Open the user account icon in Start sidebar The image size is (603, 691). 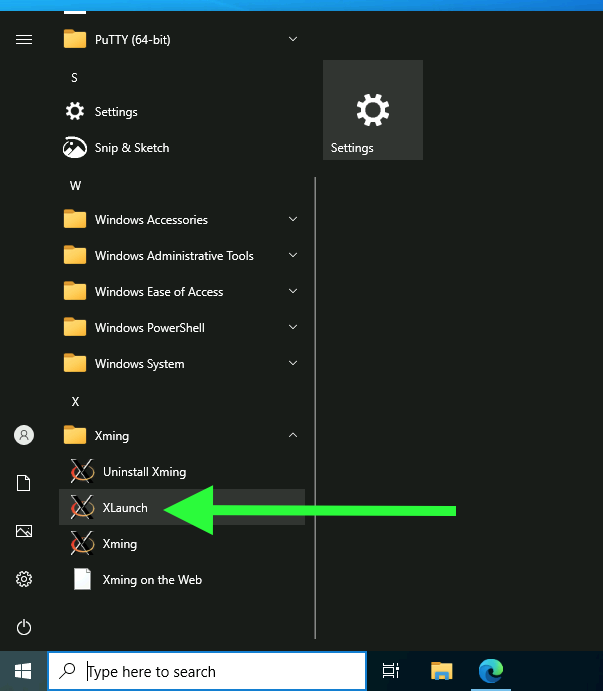(24, 435)
